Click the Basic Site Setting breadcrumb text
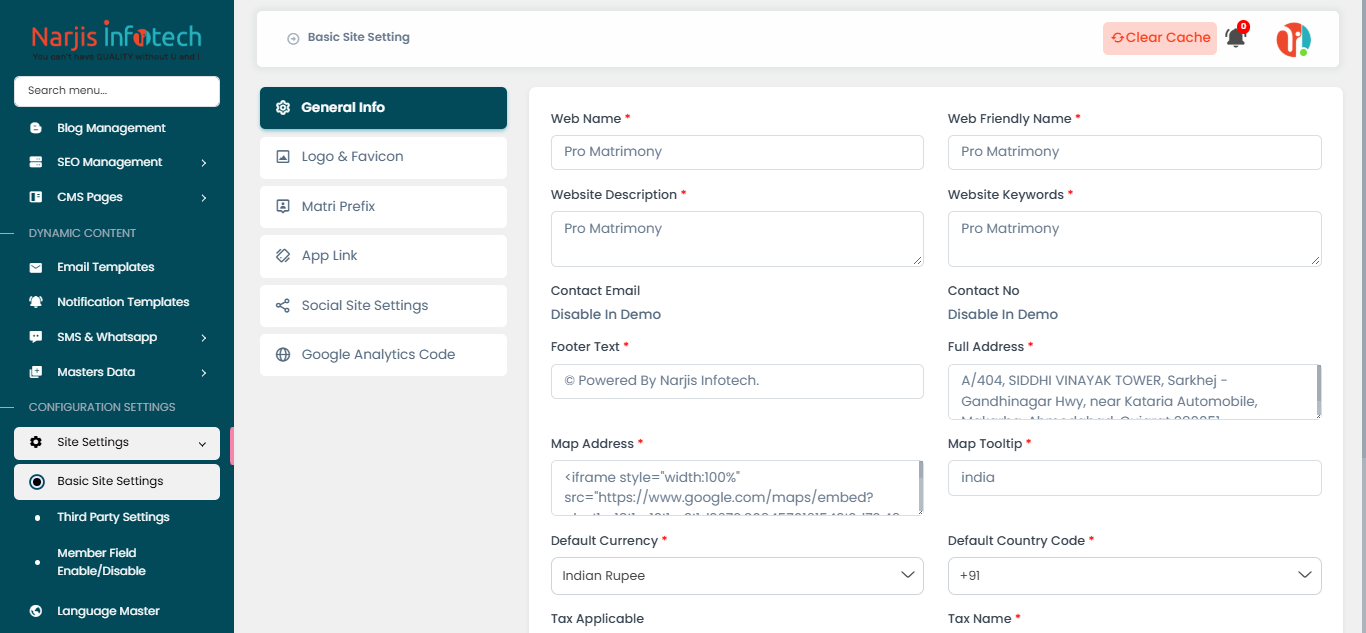 point(359,37)
